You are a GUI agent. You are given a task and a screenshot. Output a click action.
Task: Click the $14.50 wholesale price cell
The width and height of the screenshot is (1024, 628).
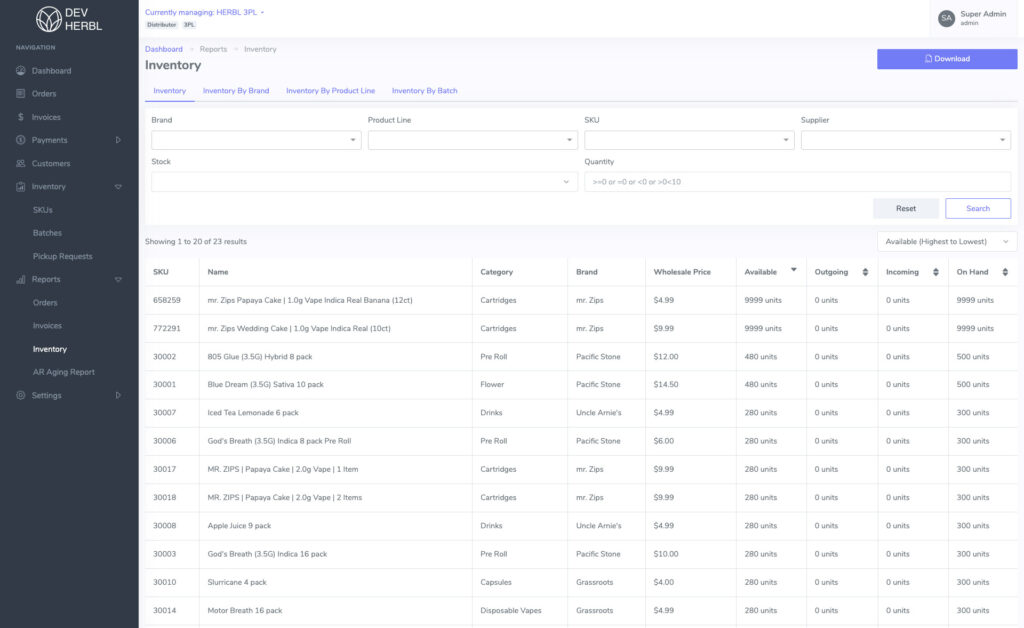(x=666, y=385)
